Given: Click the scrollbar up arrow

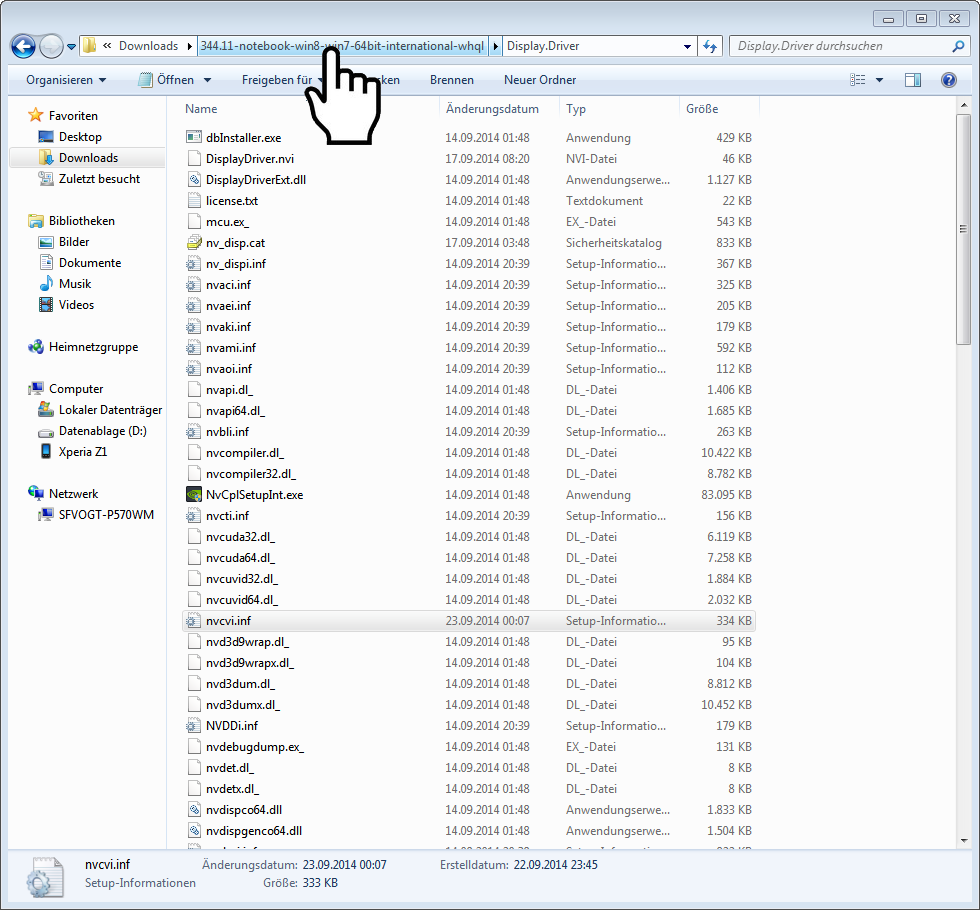Looking at the screenshot, I should click(x=963, y=106).
